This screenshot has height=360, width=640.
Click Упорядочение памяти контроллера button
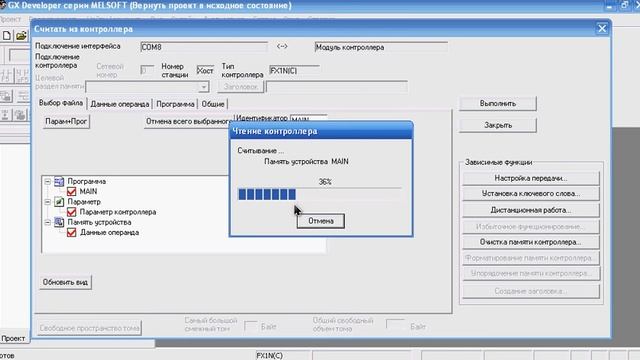[531, 273]
